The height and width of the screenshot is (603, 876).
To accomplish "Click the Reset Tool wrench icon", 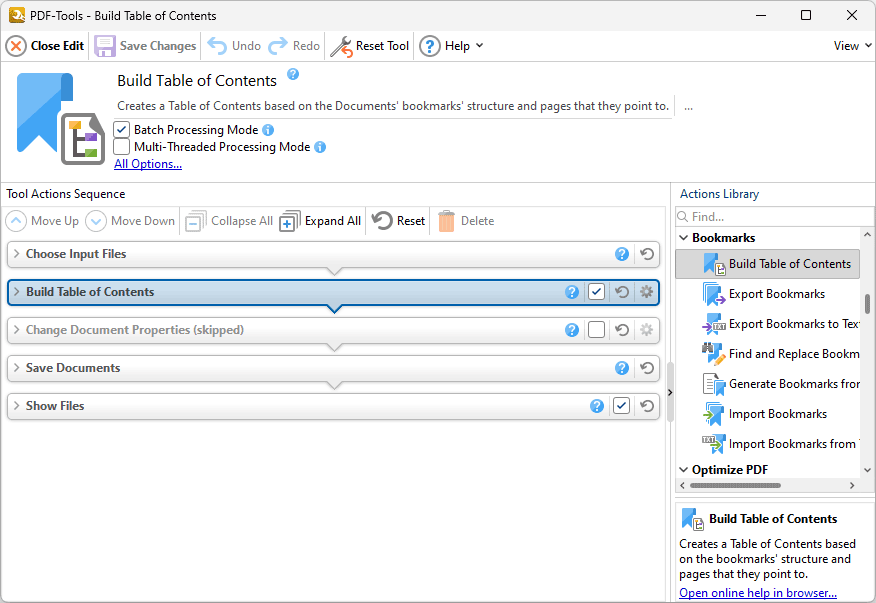I will point(341,46).
